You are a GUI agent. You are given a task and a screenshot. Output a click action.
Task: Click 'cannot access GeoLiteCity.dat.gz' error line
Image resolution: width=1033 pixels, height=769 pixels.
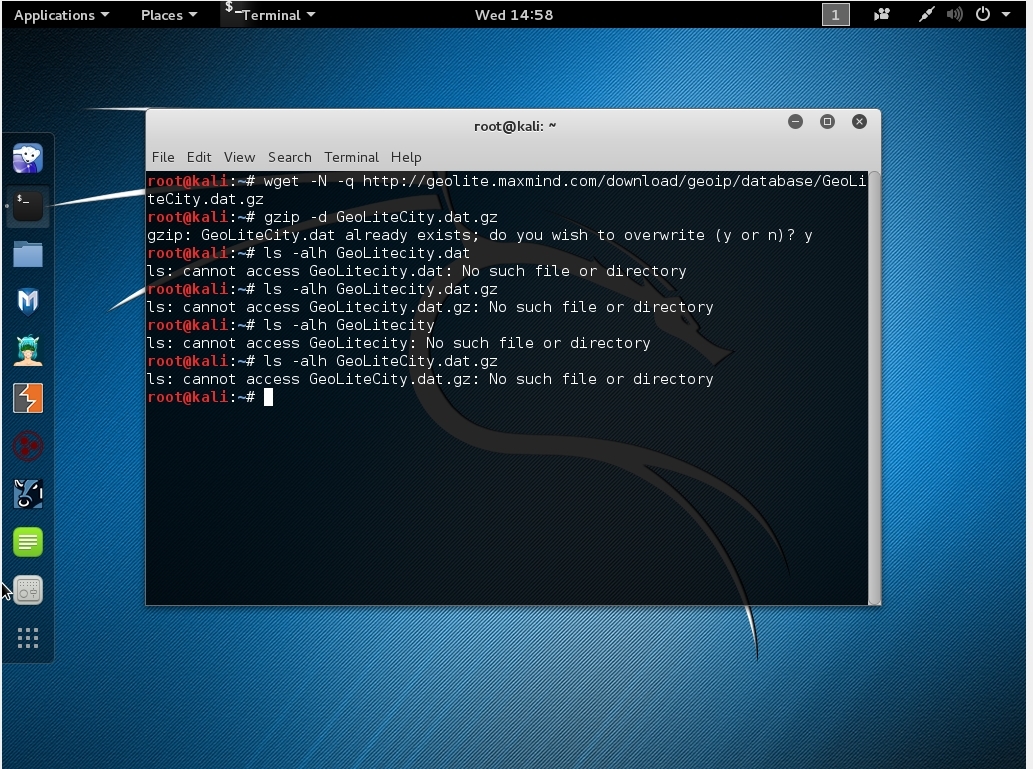pos(430,379)
